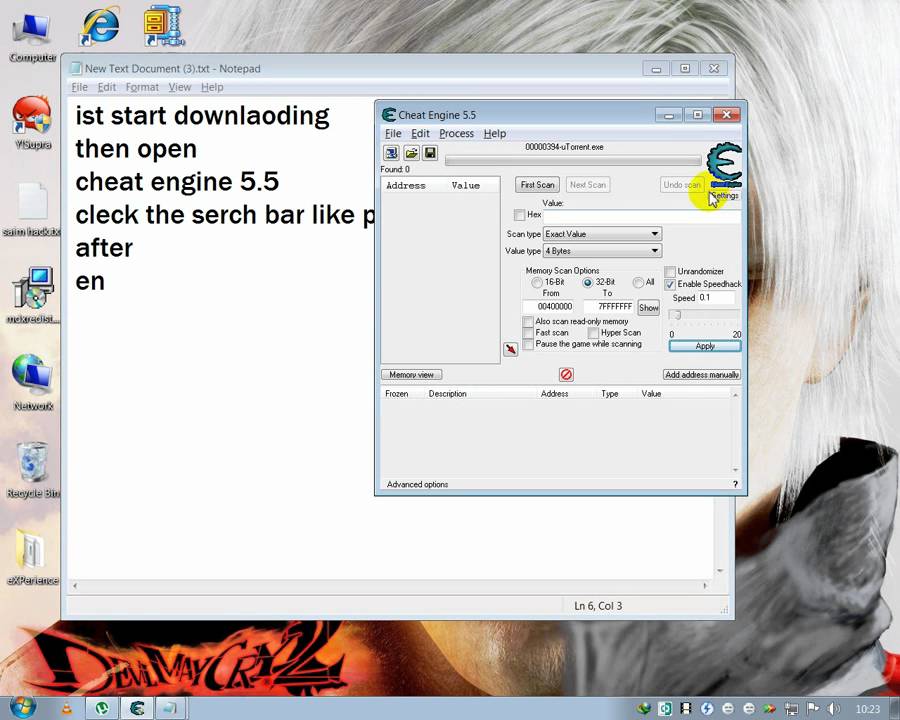
Task: Click the film strip tray icon
Action: (x=686, y=709)
